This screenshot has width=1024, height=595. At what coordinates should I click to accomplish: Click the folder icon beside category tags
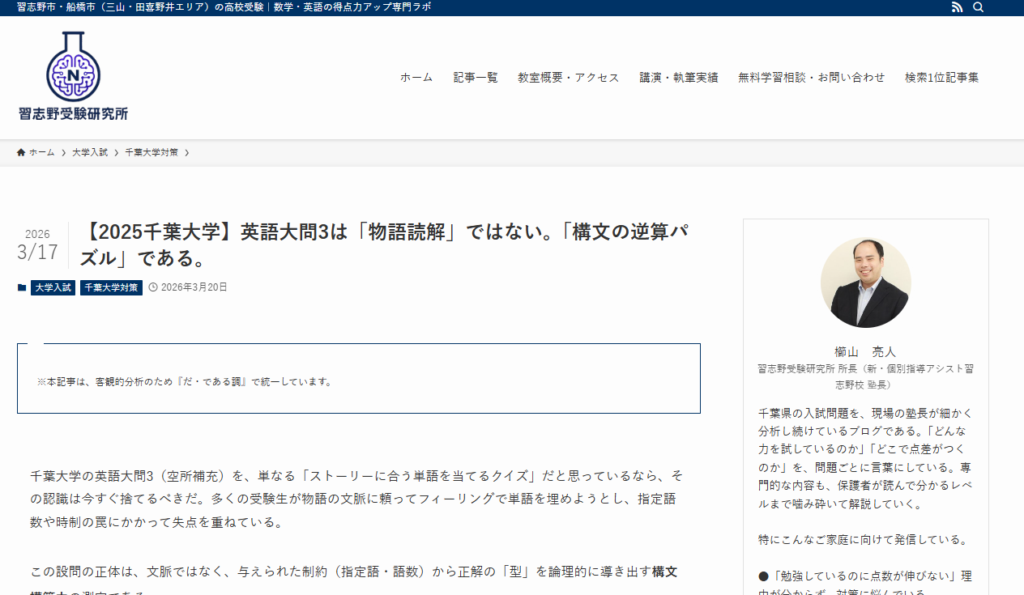click(x=22, y=287)
